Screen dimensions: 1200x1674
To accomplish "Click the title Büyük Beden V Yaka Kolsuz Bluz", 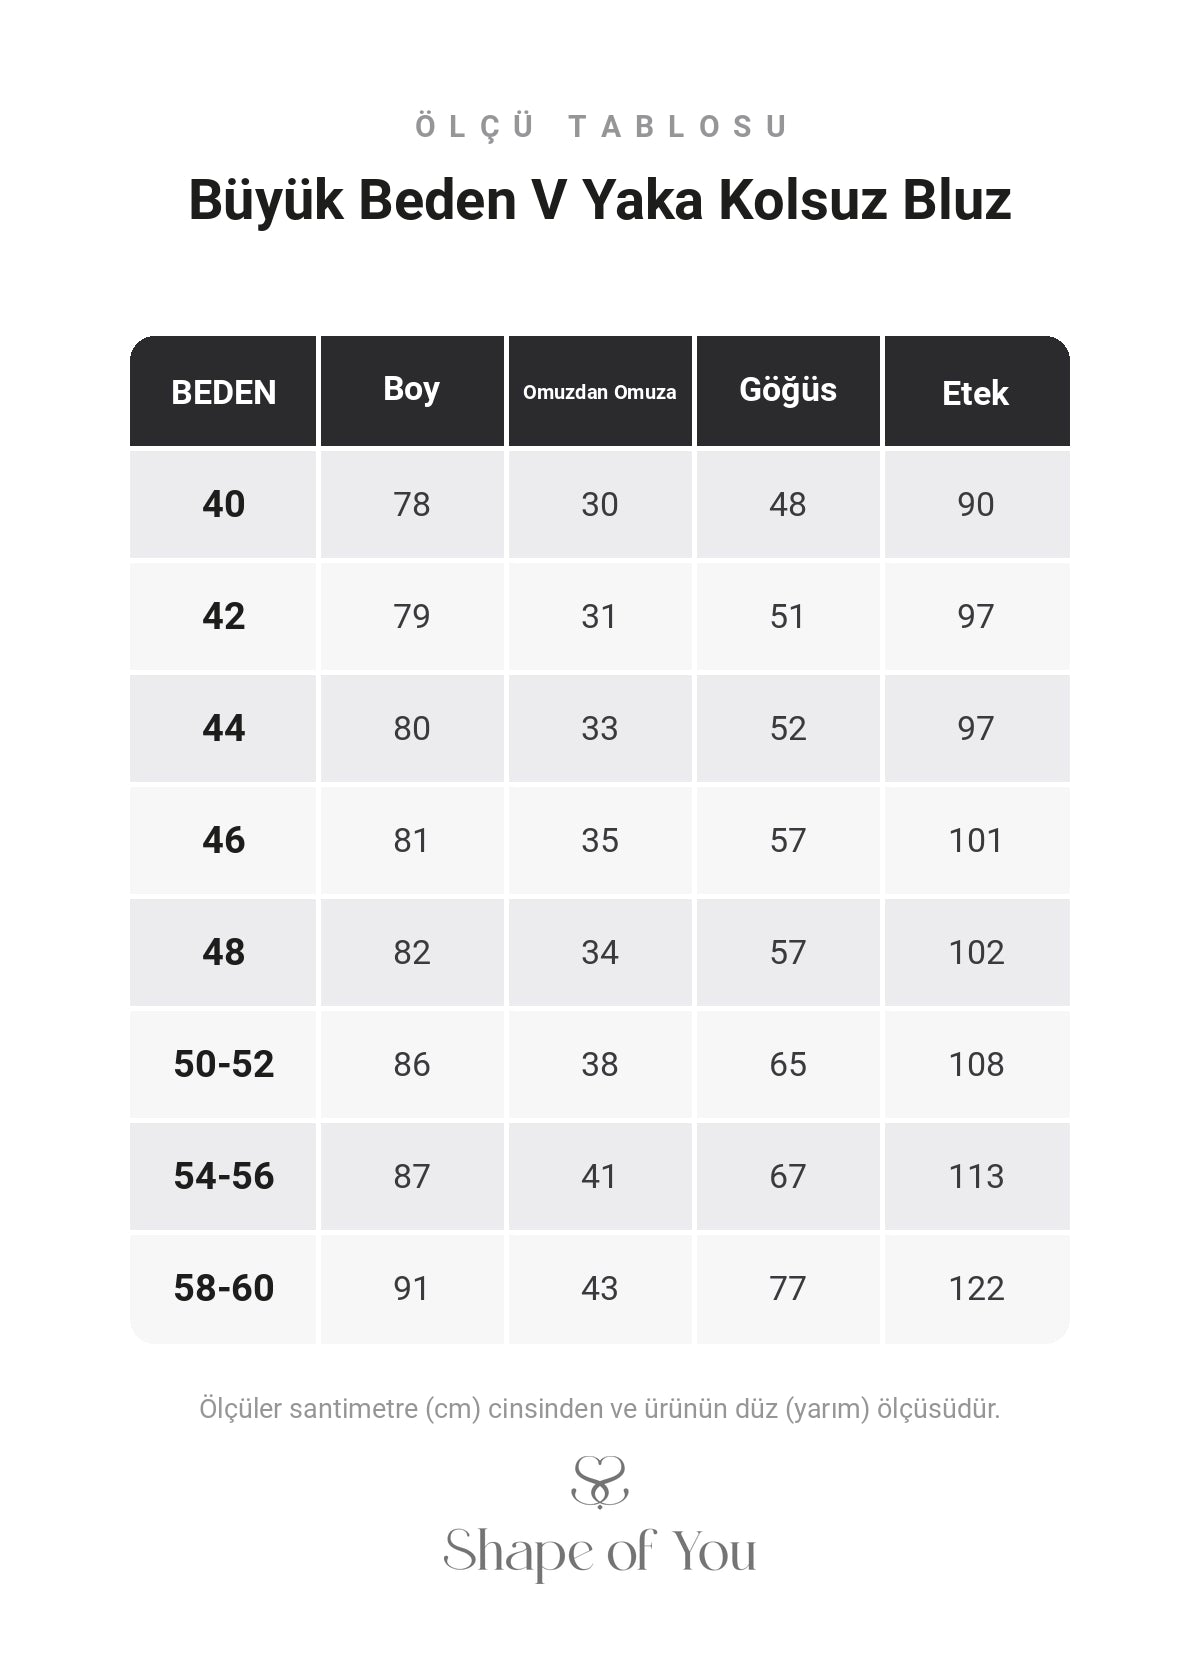I will click(600, 200).
